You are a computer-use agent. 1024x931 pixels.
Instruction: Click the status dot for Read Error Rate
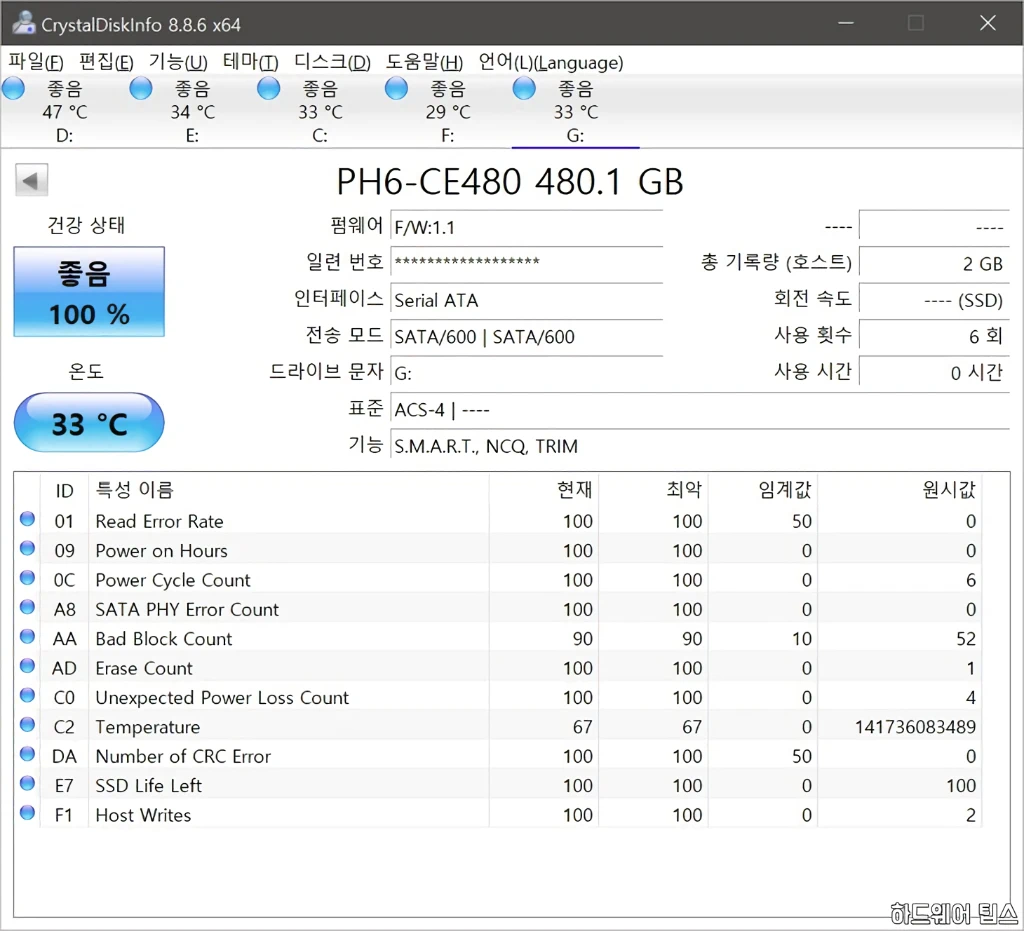[27, 519]
